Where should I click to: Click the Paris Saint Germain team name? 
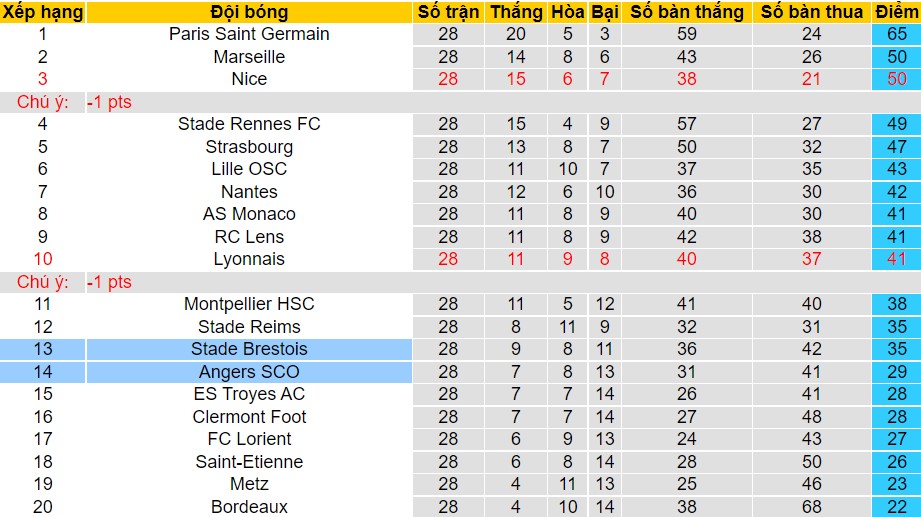249,34
